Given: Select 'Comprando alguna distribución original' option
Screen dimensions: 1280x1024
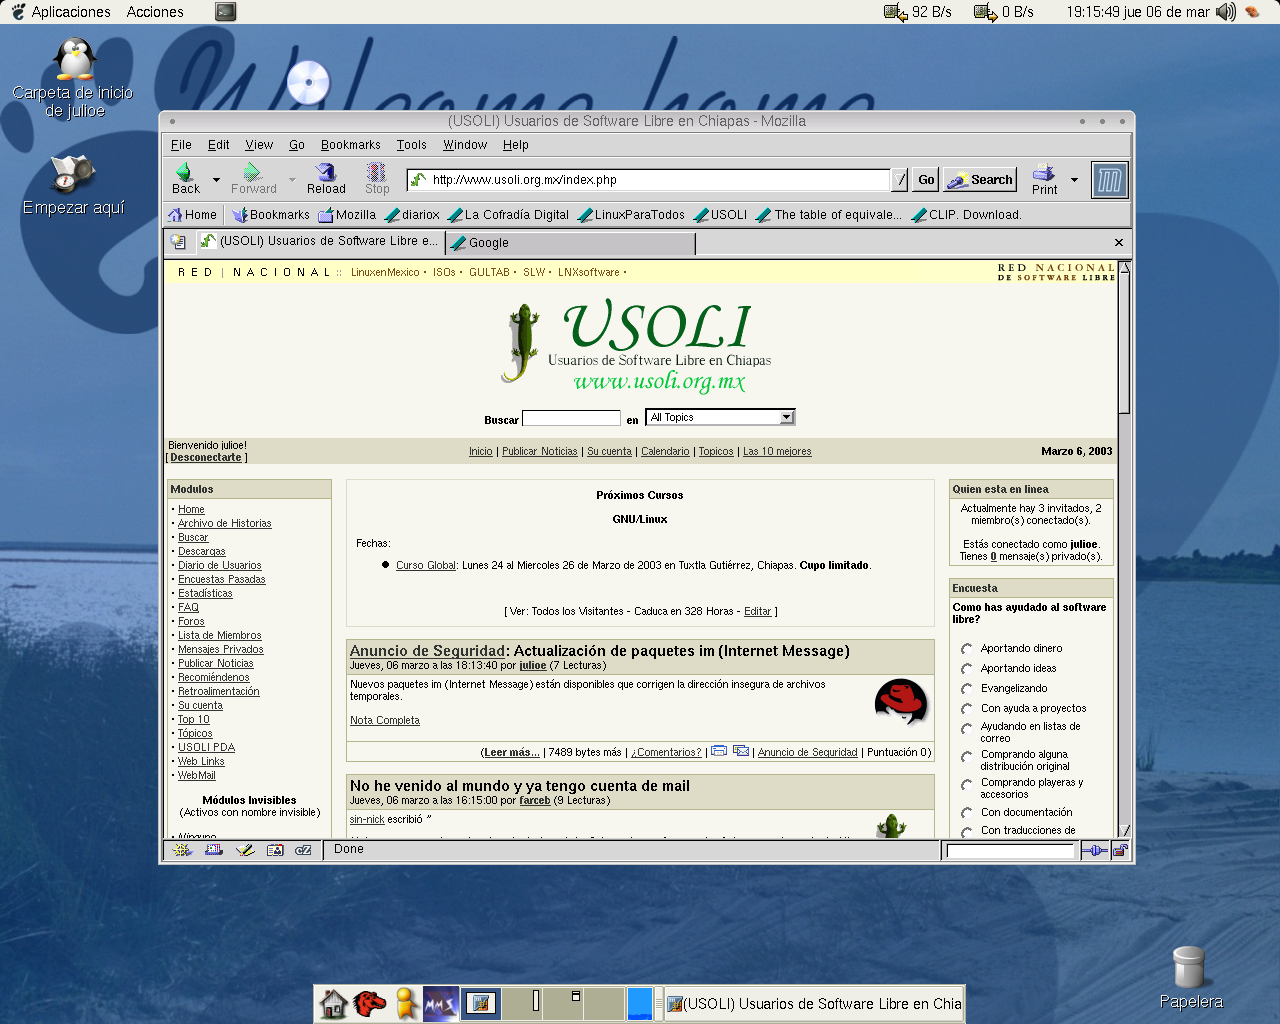Looking at the screenshot, I should click(967, 757).
